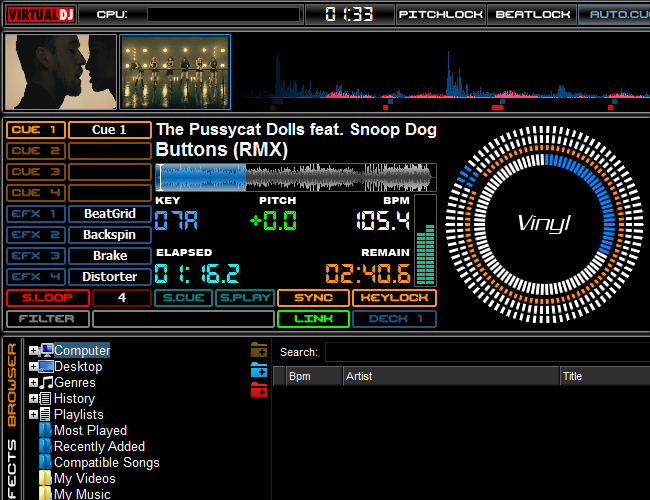Expand the Playlists tree node

[33, 415]
